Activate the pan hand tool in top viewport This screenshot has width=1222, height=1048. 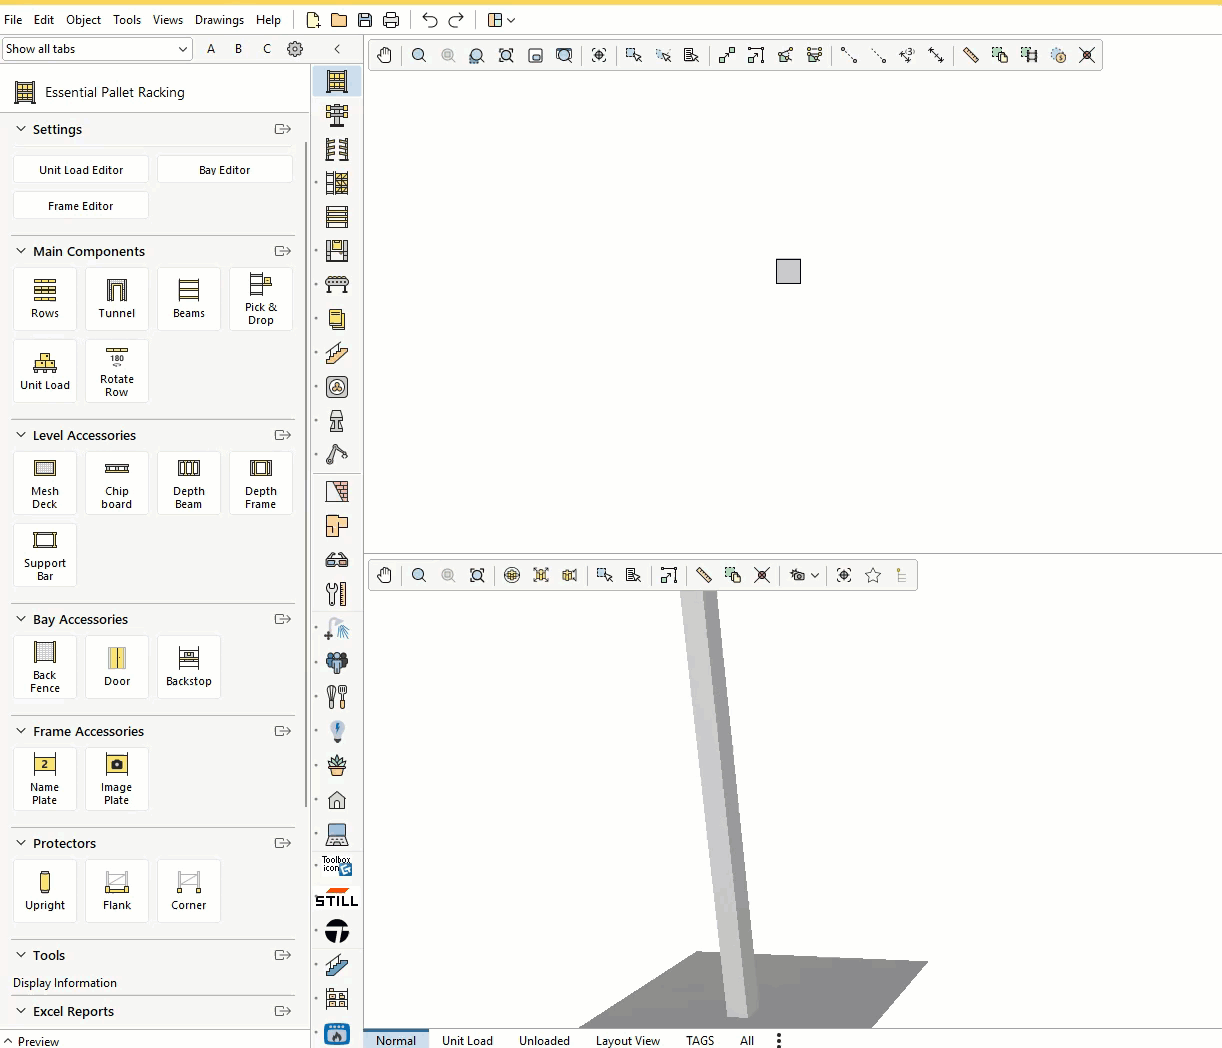click(385, 55)
